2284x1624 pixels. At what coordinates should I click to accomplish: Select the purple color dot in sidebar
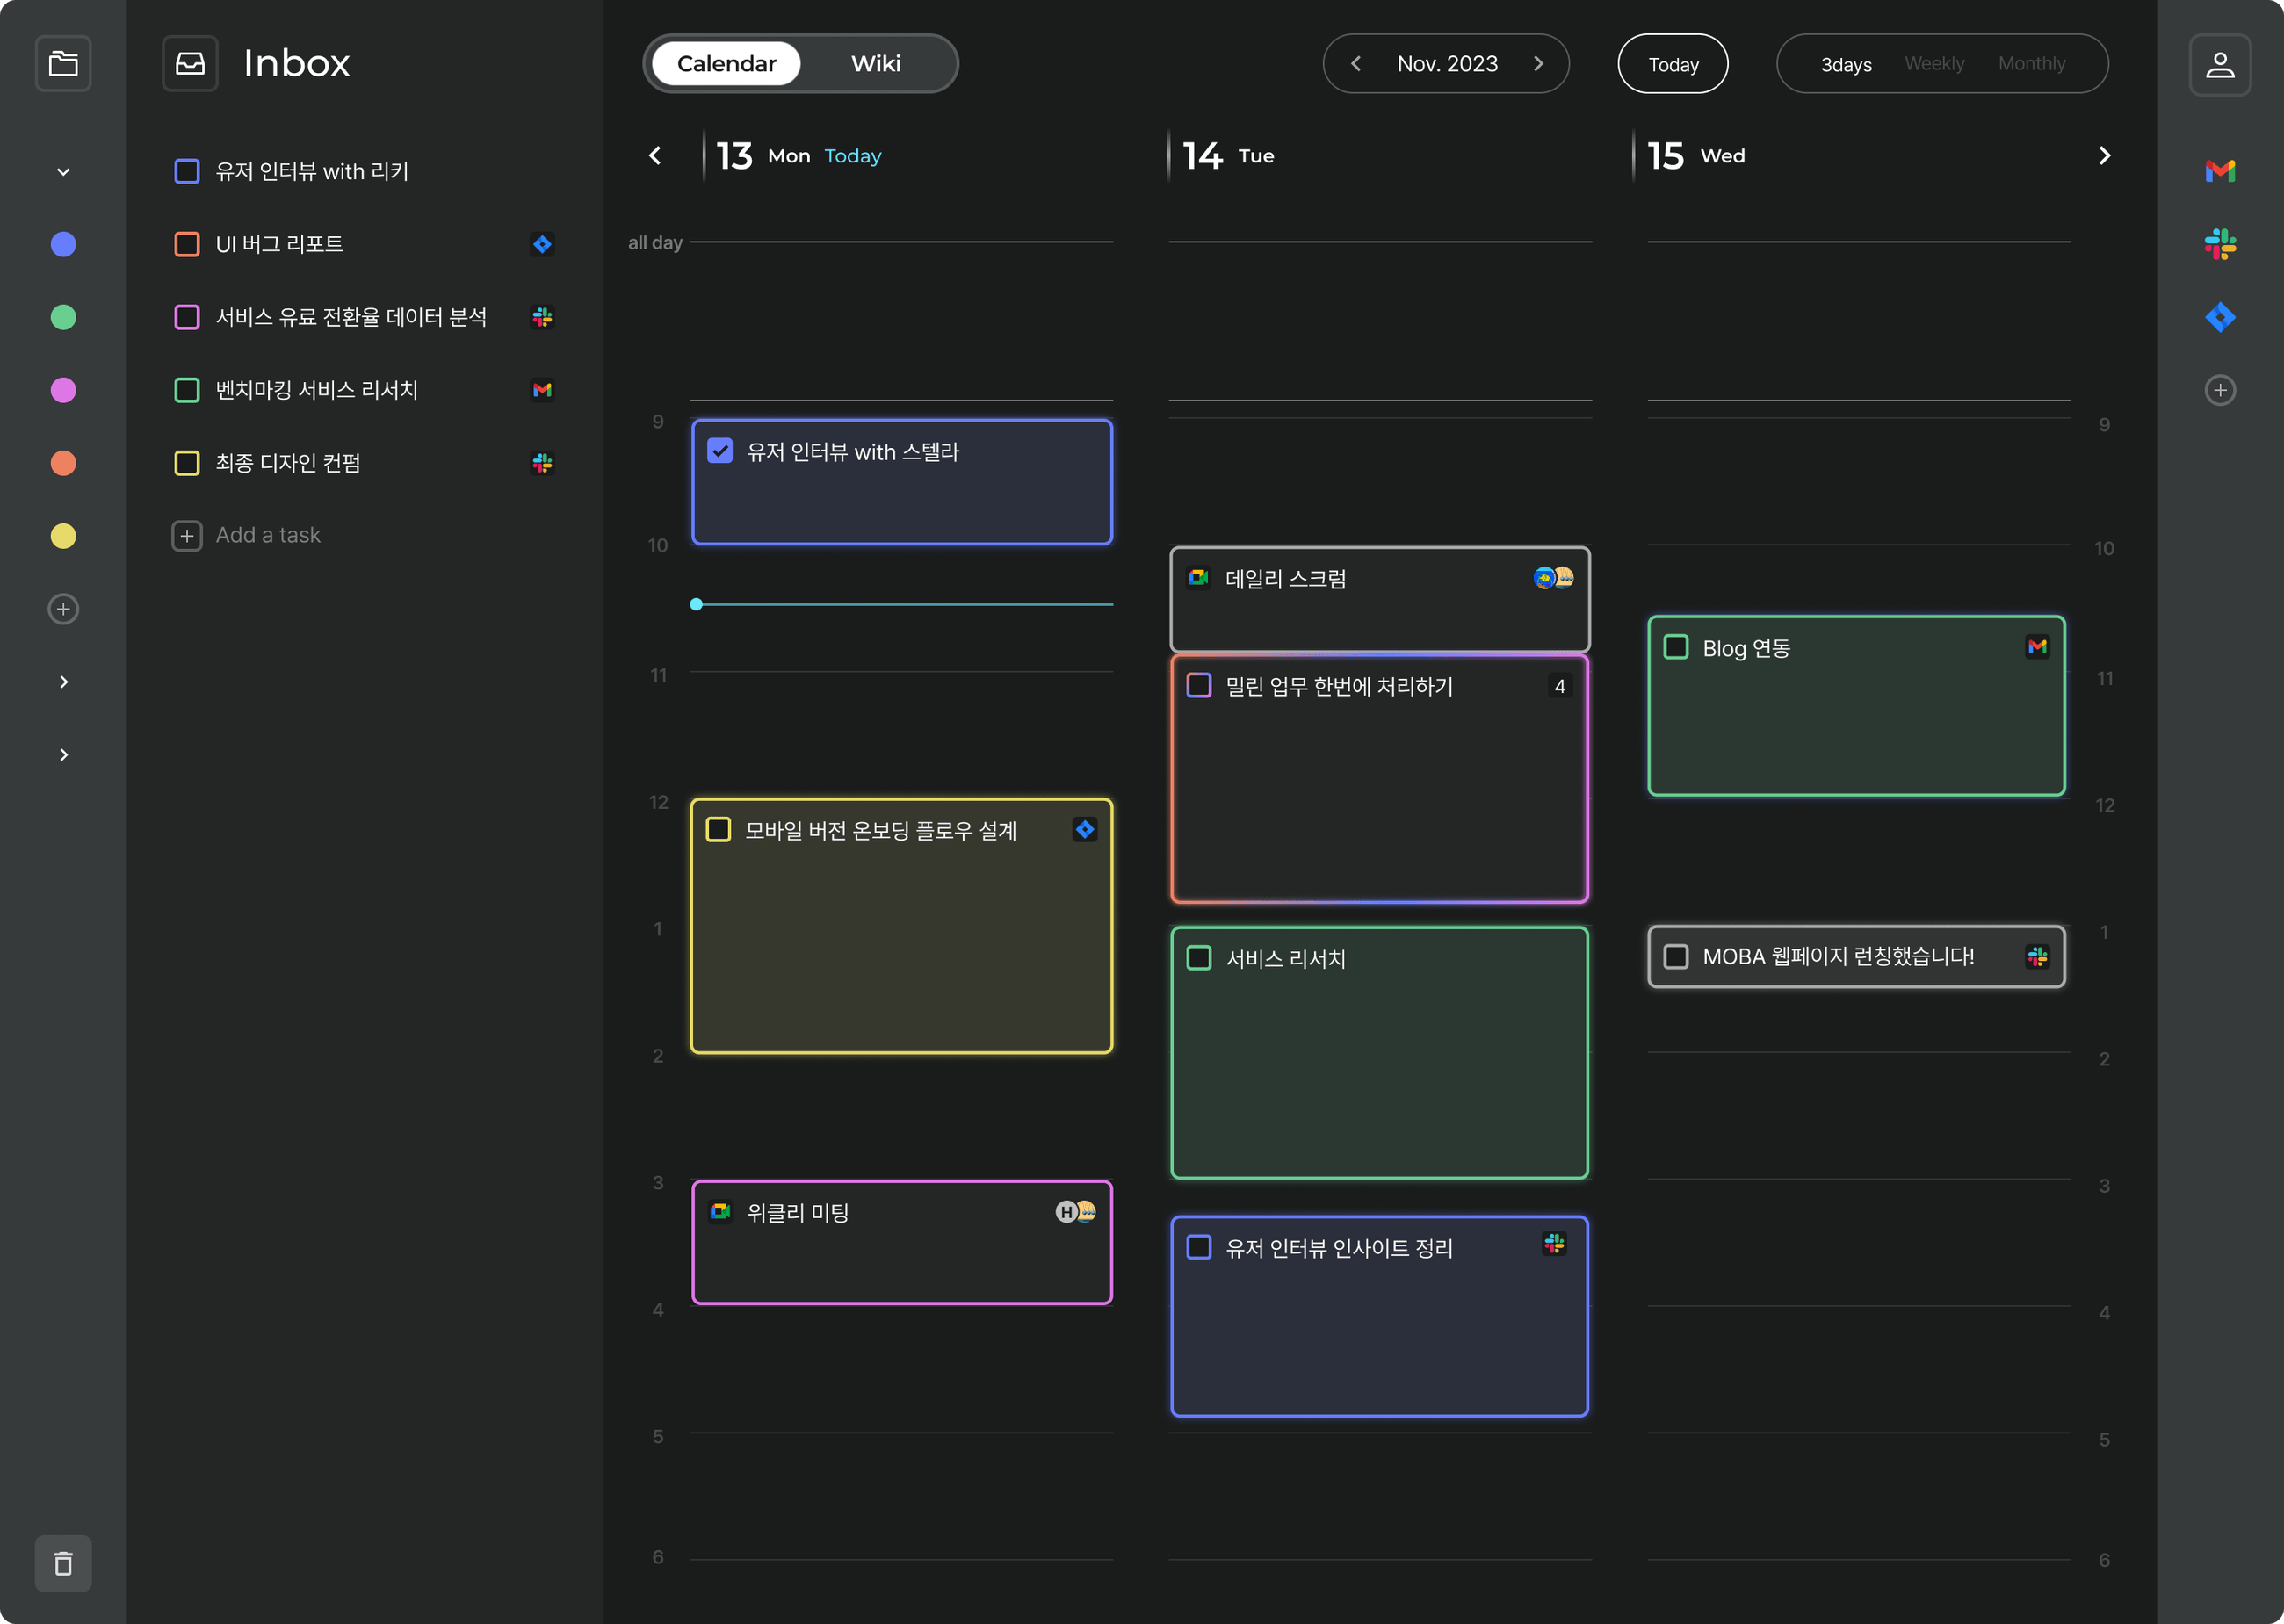(63, 390)
